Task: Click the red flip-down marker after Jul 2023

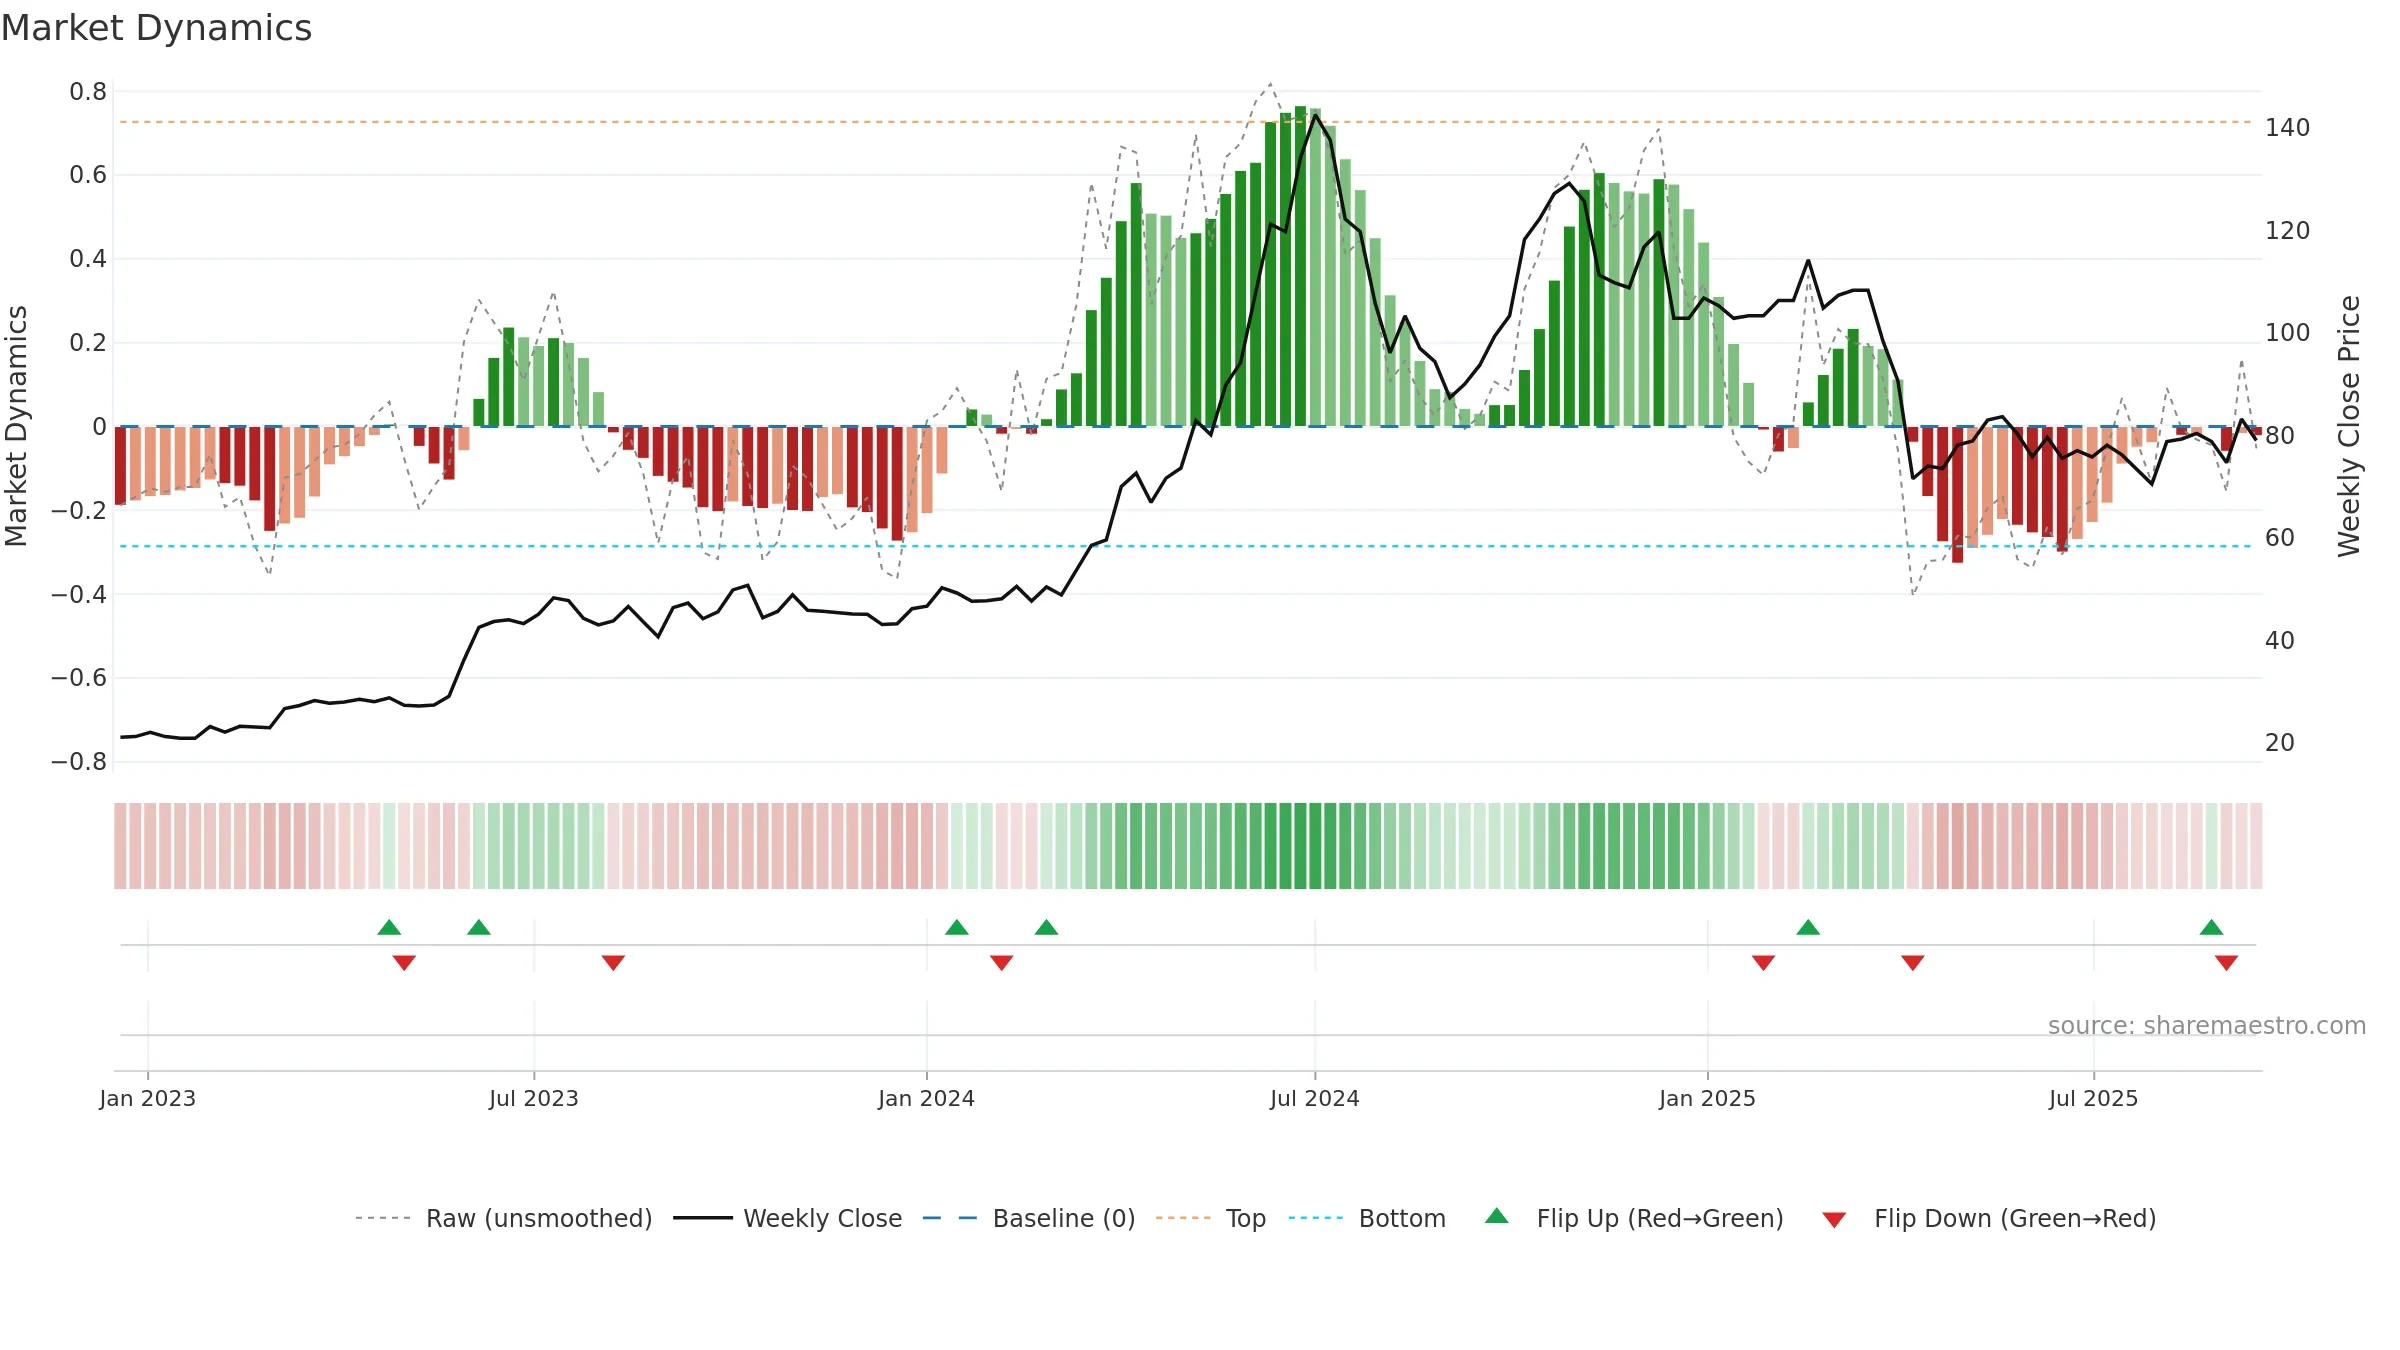Action: (613, 962)
